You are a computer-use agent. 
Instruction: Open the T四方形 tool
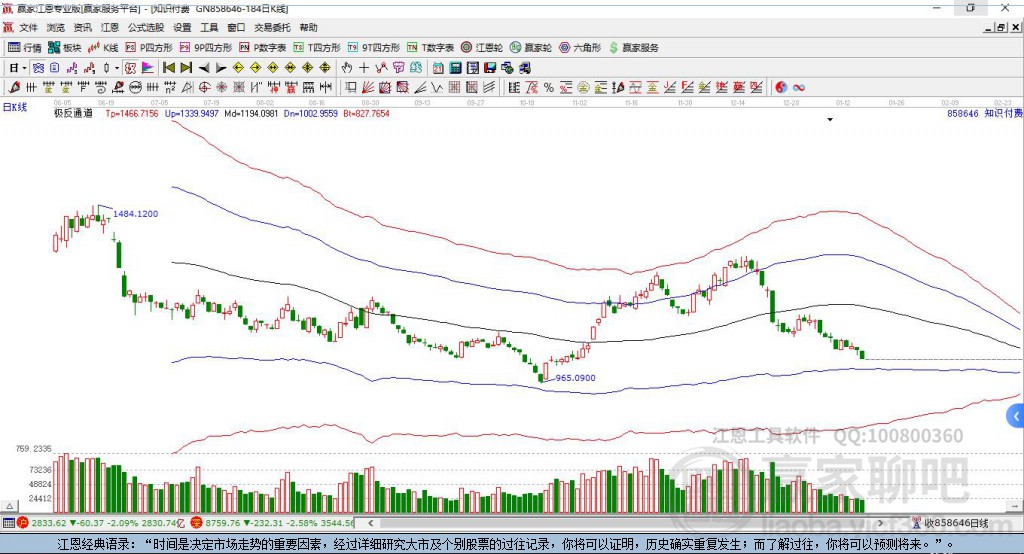click(x=317, y=48)
